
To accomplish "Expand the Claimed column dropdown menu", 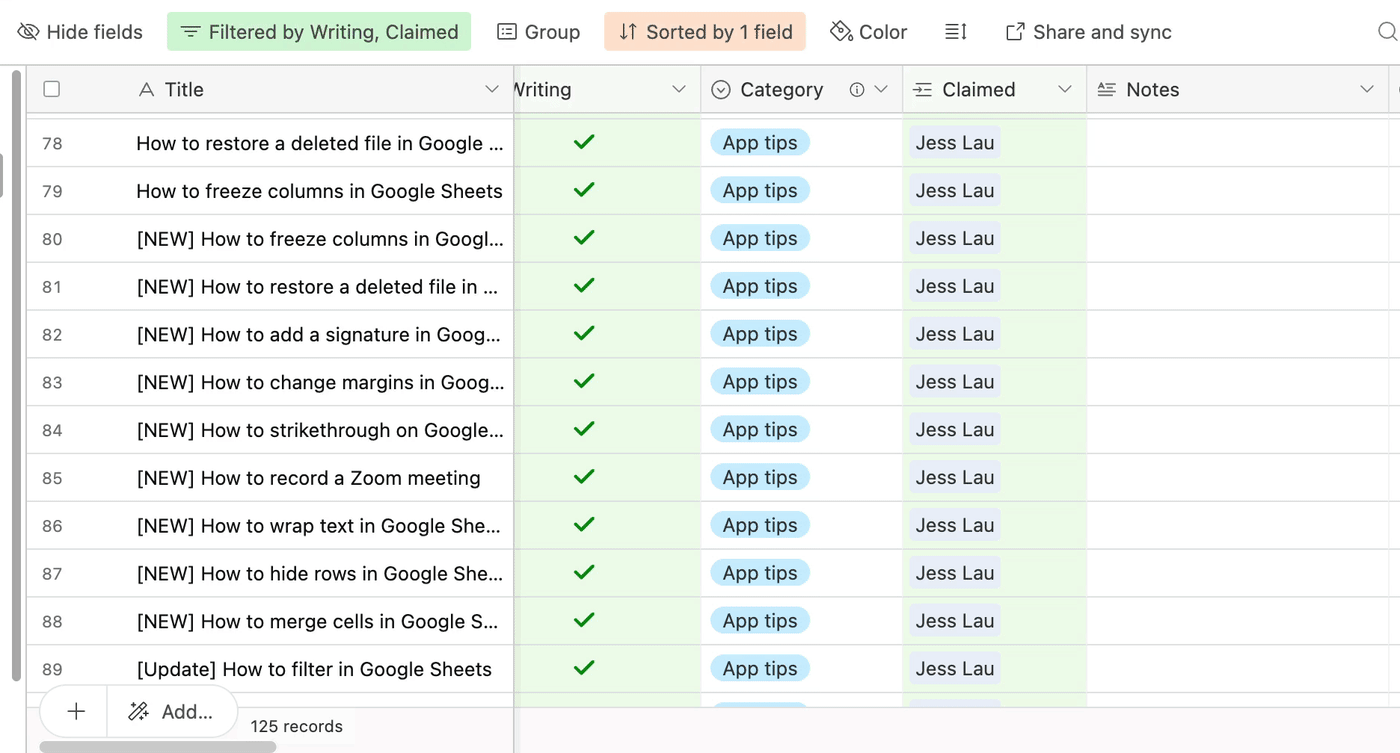I will point(1065,90).
